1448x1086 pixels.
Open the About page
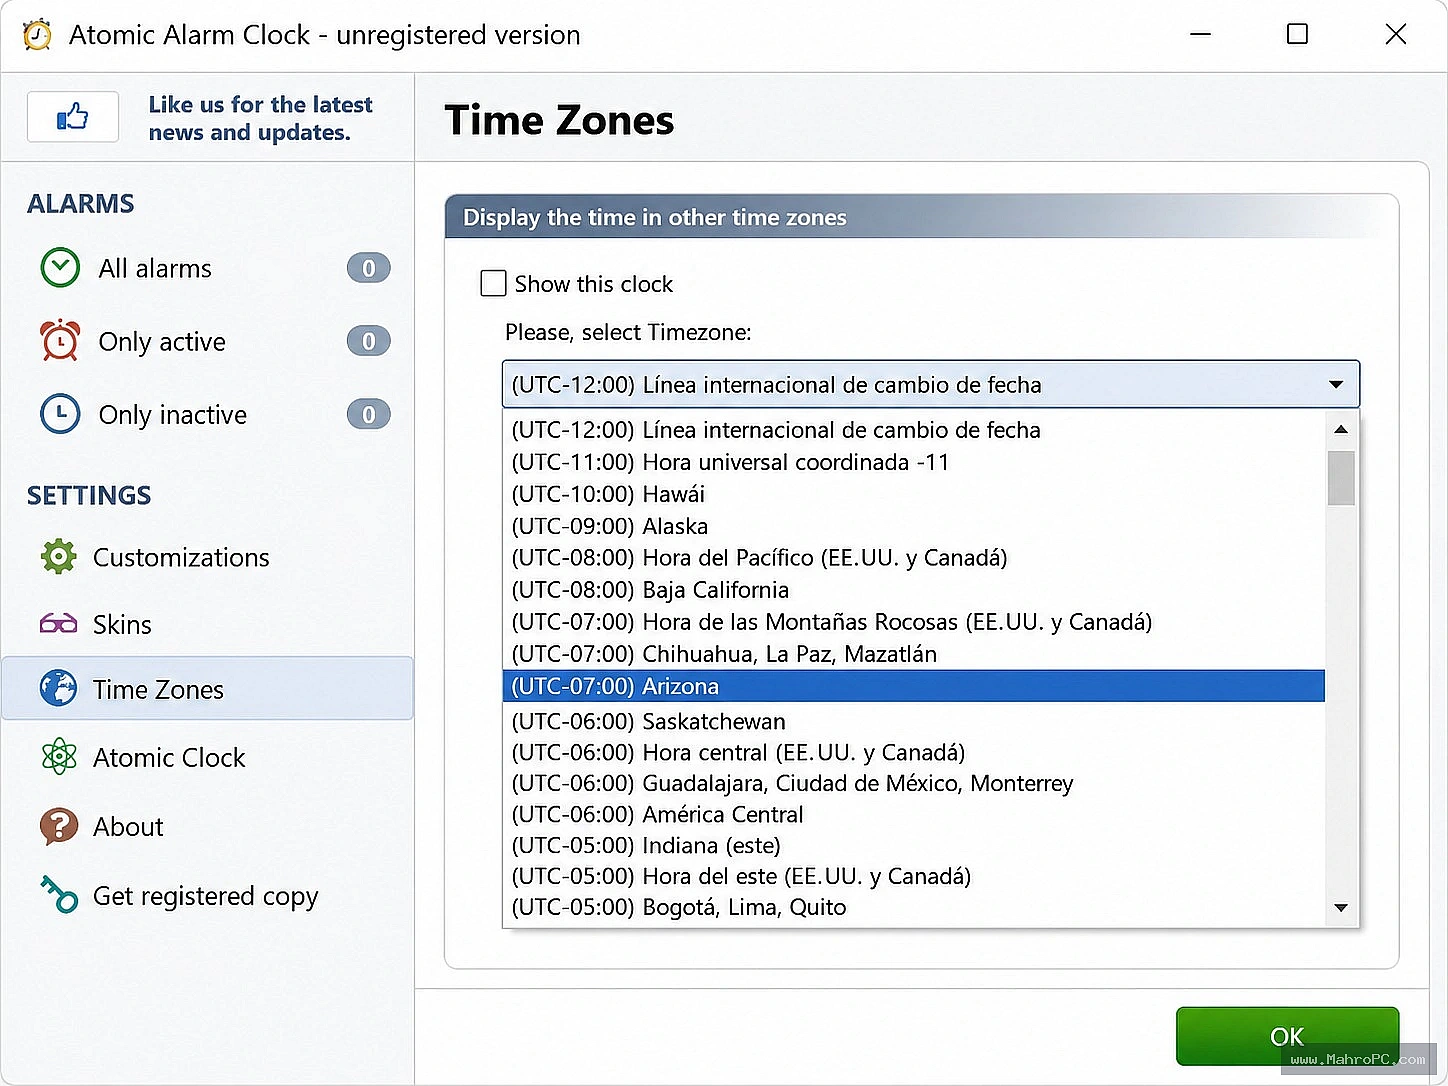pyautogui.click(x=128, y=827)
